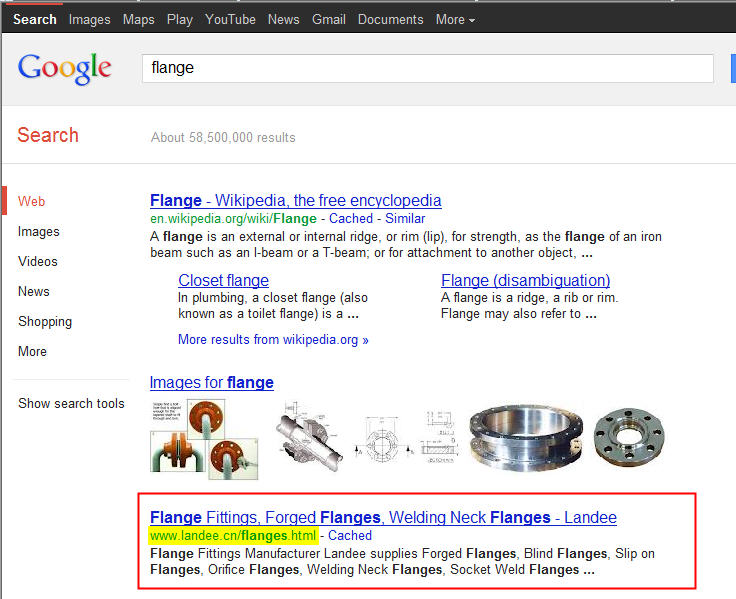
Task: Go to YouTube from top bar
Action: click(230, 19)
